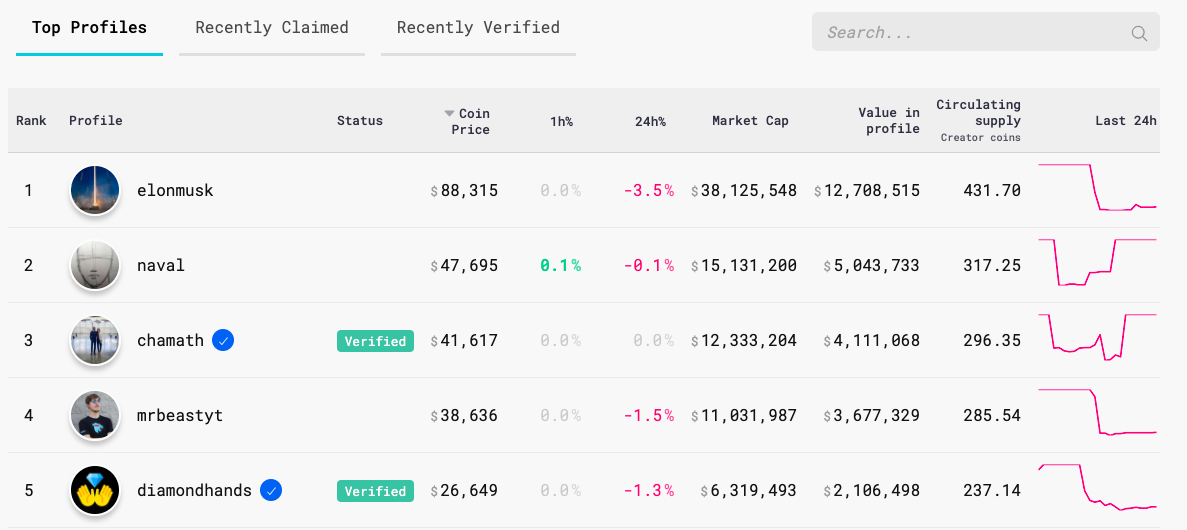Click mrbeastyt's Last 24h price sparkline
This screenshot has height=530, width=1187.
point(1098,412)
